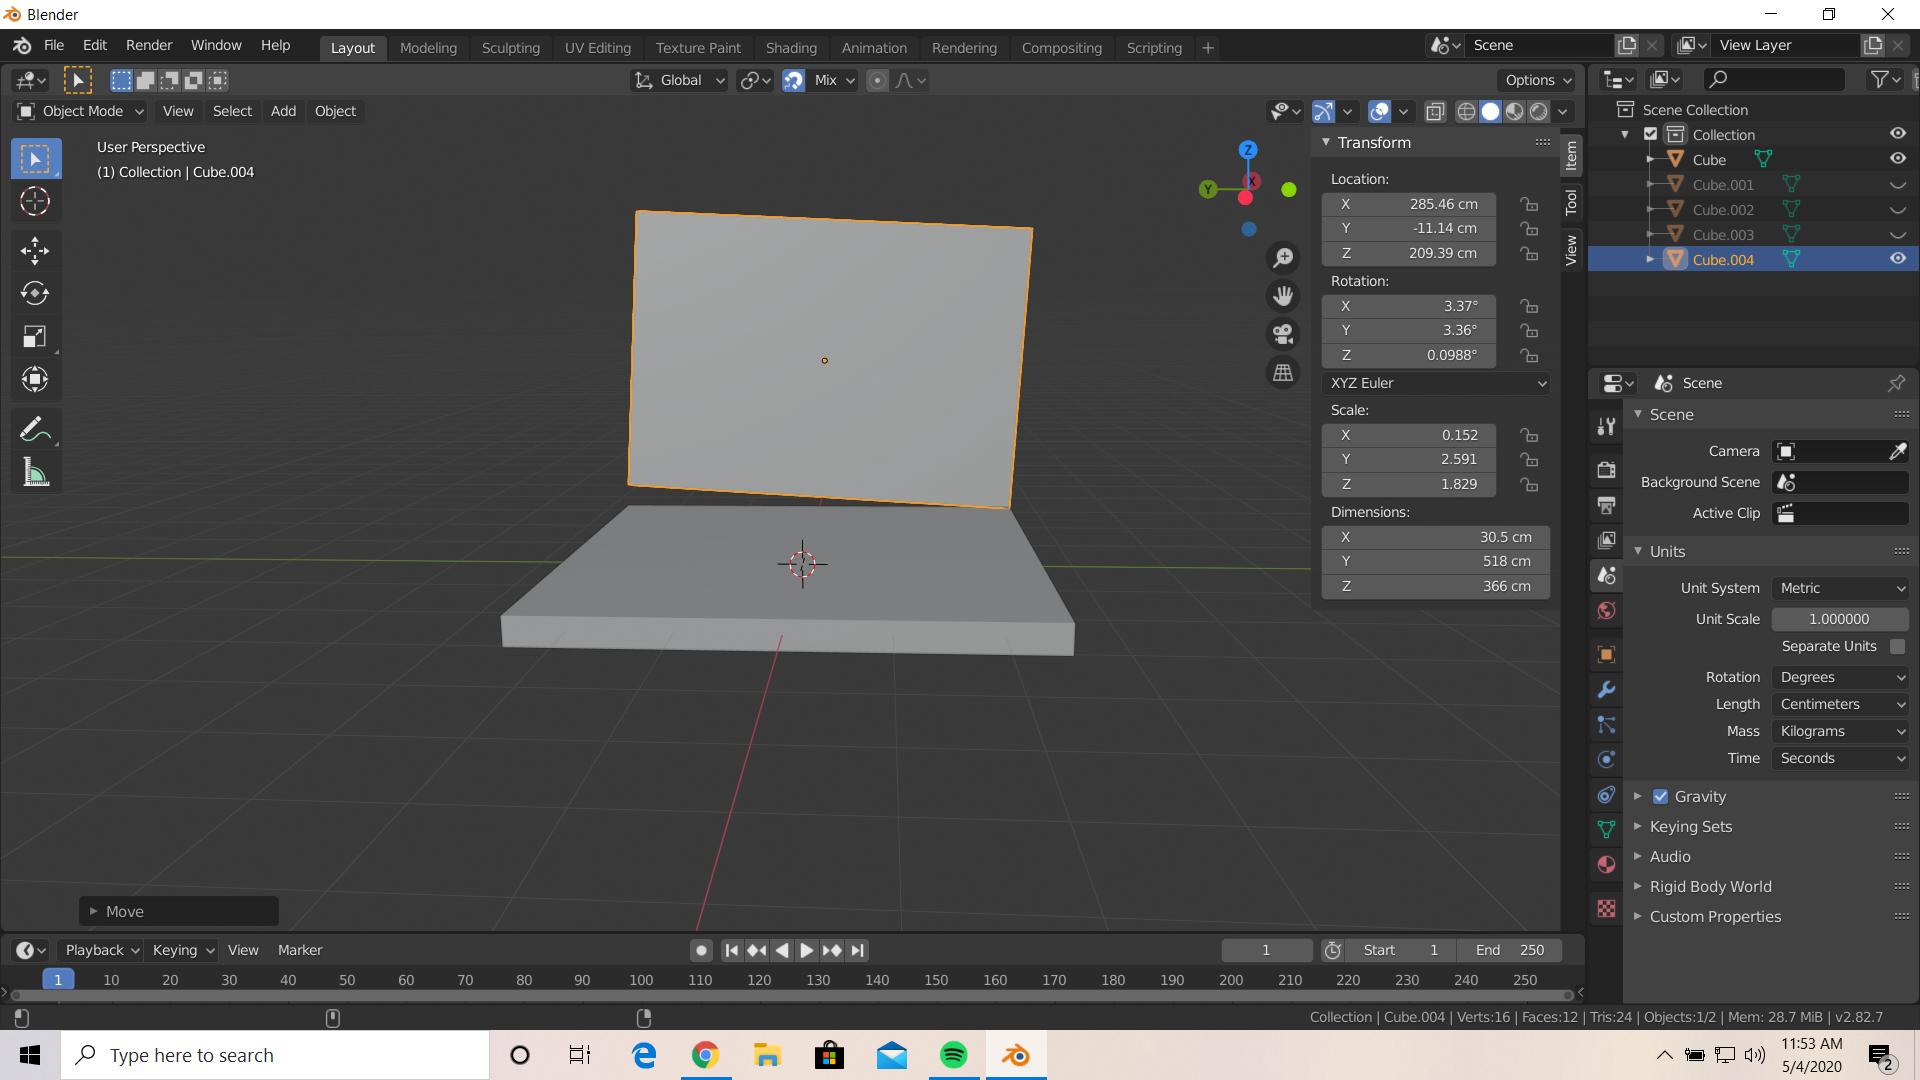Select the Move tool

coord(35,251)
